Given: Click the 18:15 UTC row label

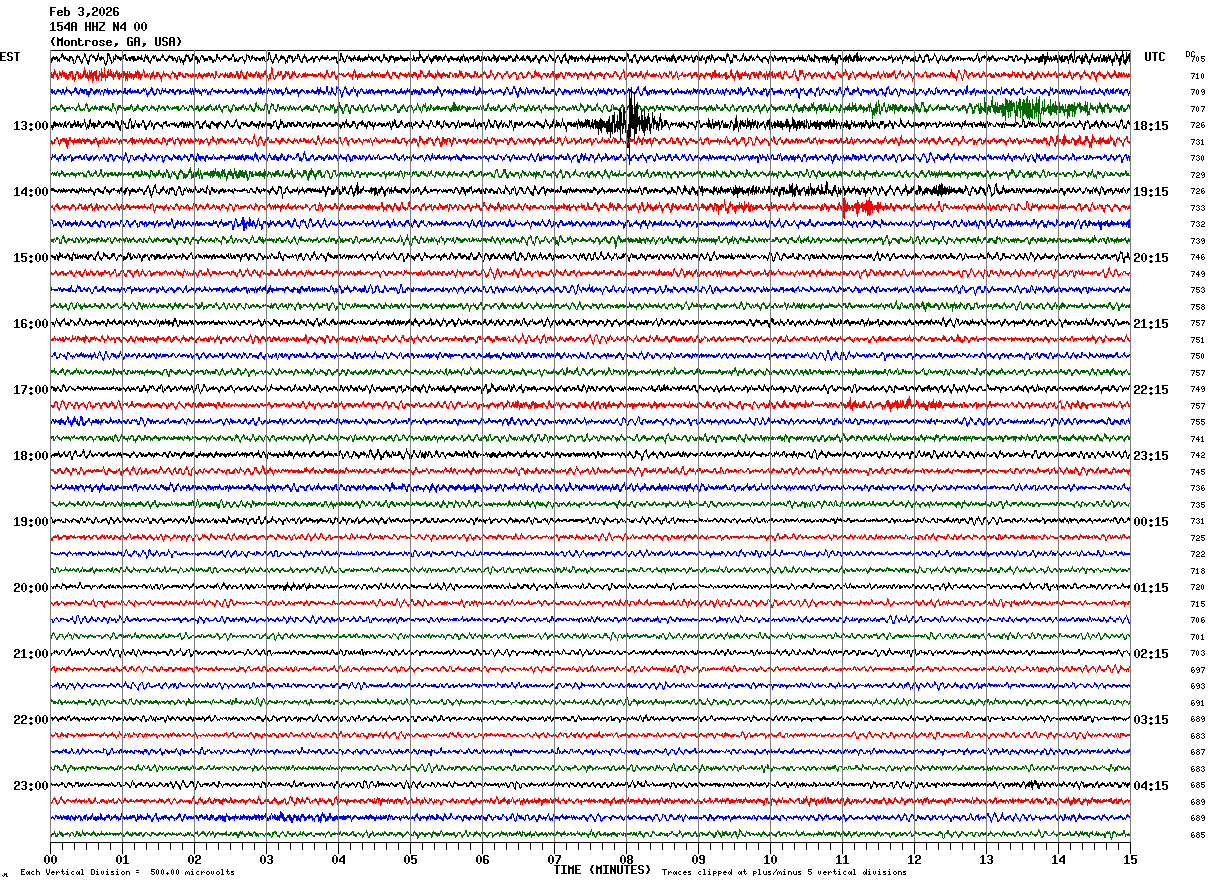Looking at the screenshot, I should point(1151,126).
